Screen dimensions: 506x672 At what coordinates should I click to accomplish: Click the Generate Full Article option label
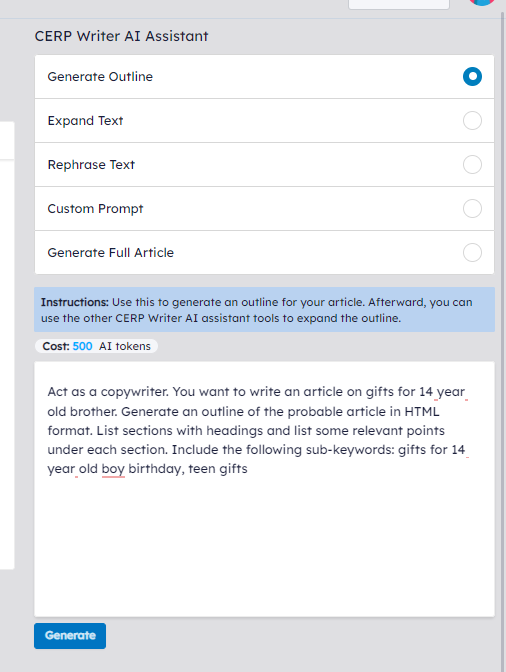tap(111, 252)
